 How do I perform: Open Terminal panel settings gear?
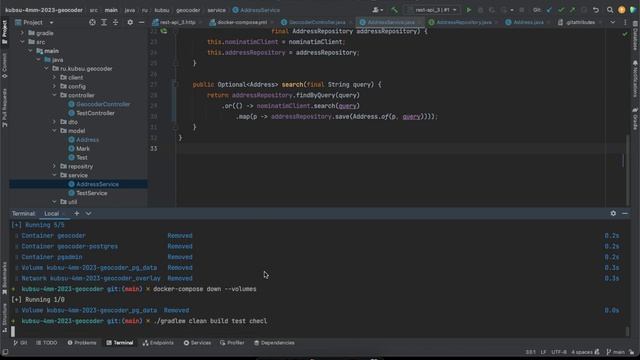click(x=613, y=213)
